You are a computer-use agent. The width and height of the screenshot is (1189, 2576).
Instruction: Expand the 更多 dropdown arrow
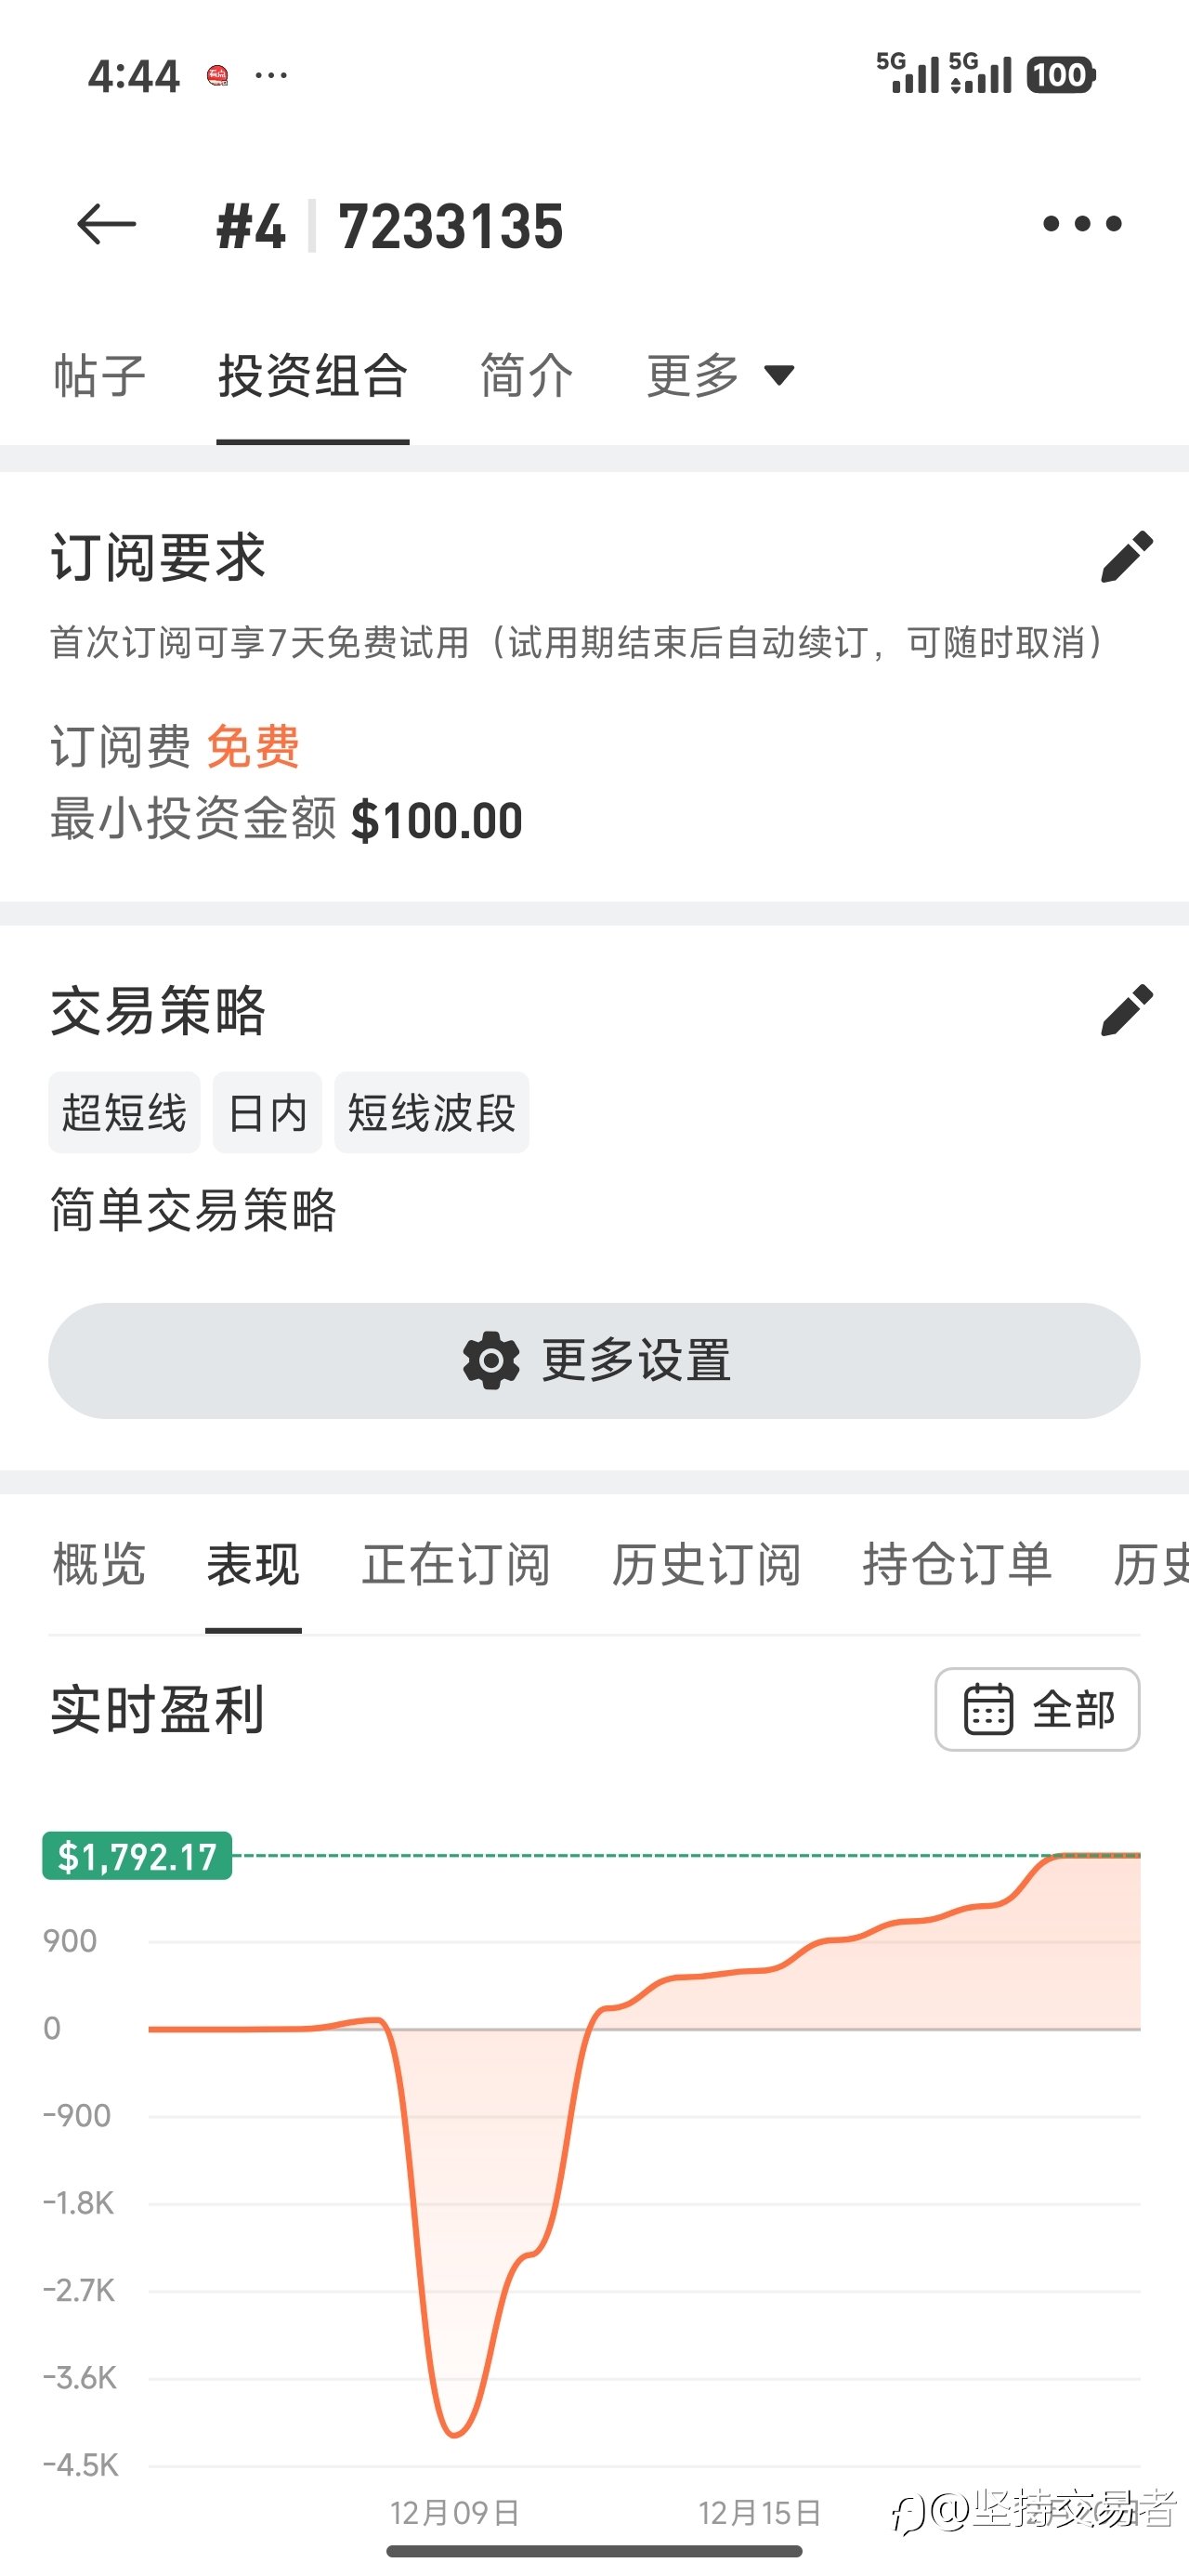[779, 375]
